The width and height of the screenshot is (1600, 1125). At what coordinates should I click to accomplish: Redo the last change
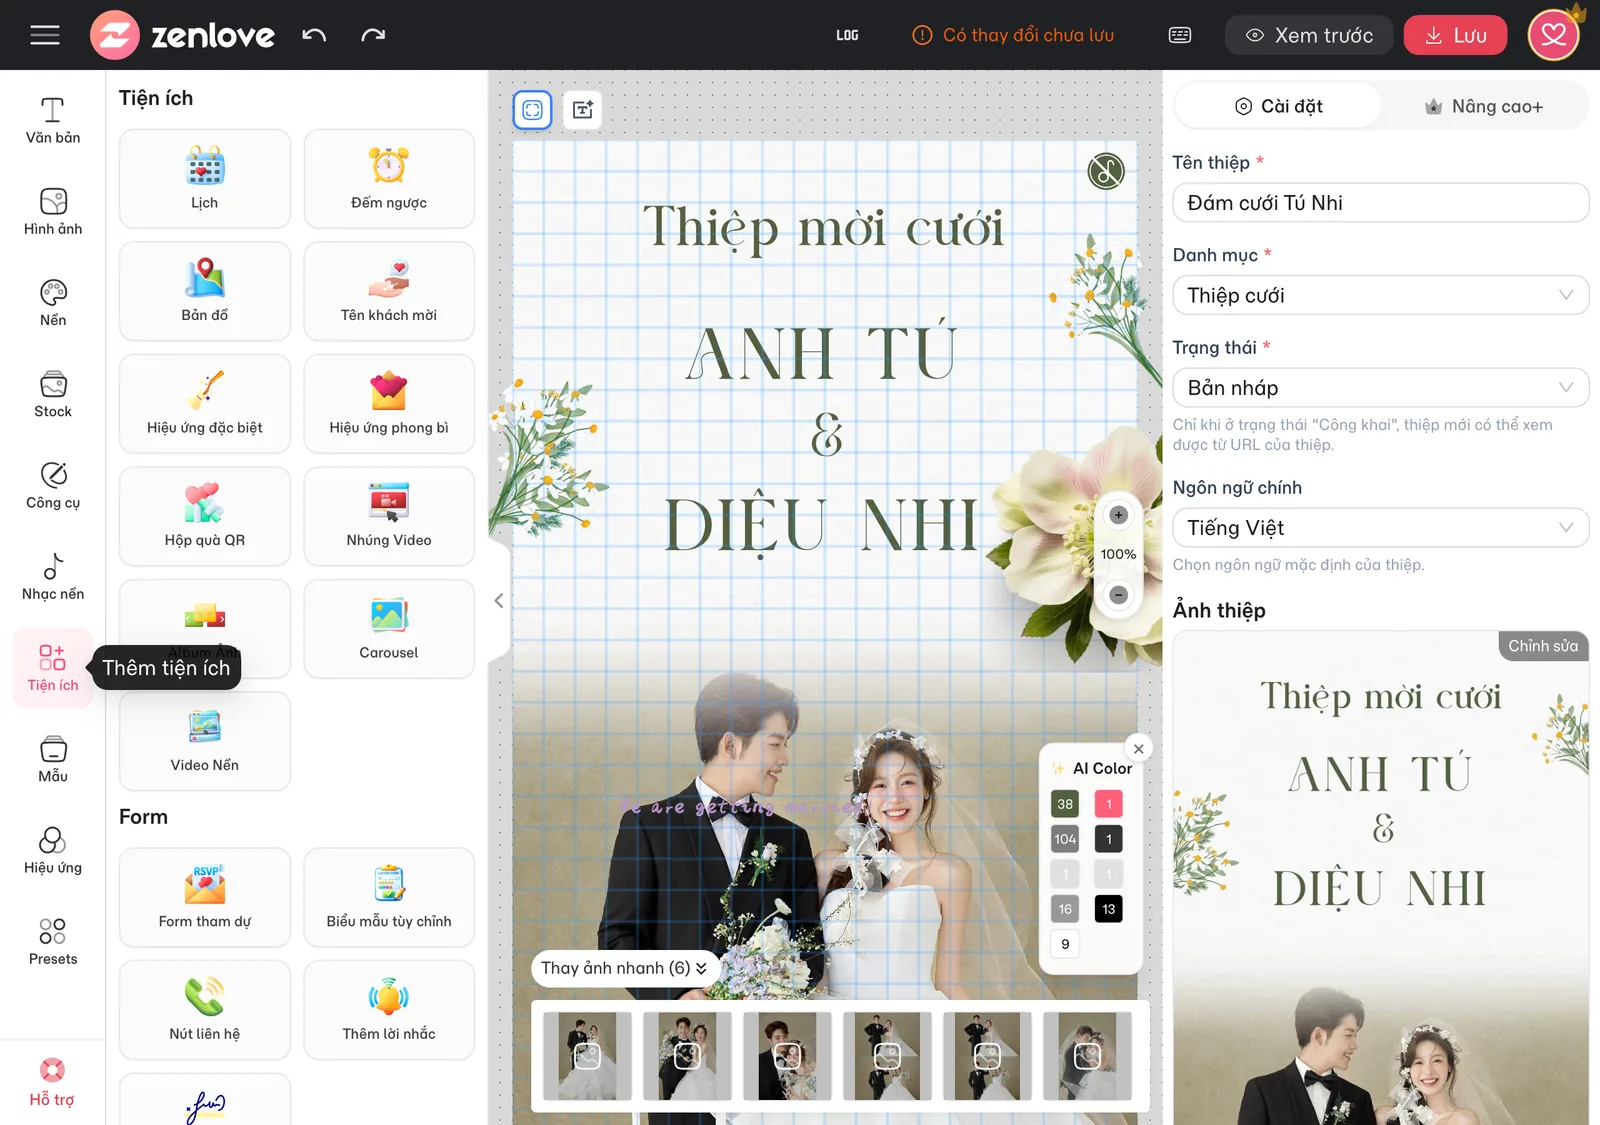[373, 35]
